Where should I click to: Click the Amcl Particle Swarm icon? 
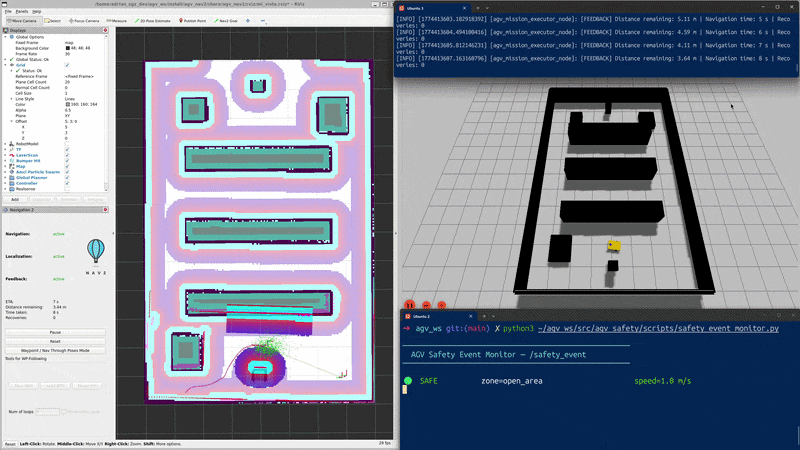coord(12,172)
